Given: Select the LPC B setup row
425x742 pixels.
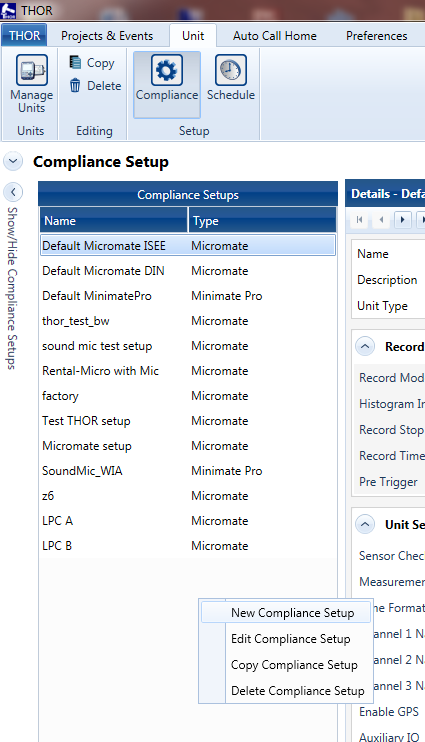Looking at the screenshot, I should tap(188, 546).
